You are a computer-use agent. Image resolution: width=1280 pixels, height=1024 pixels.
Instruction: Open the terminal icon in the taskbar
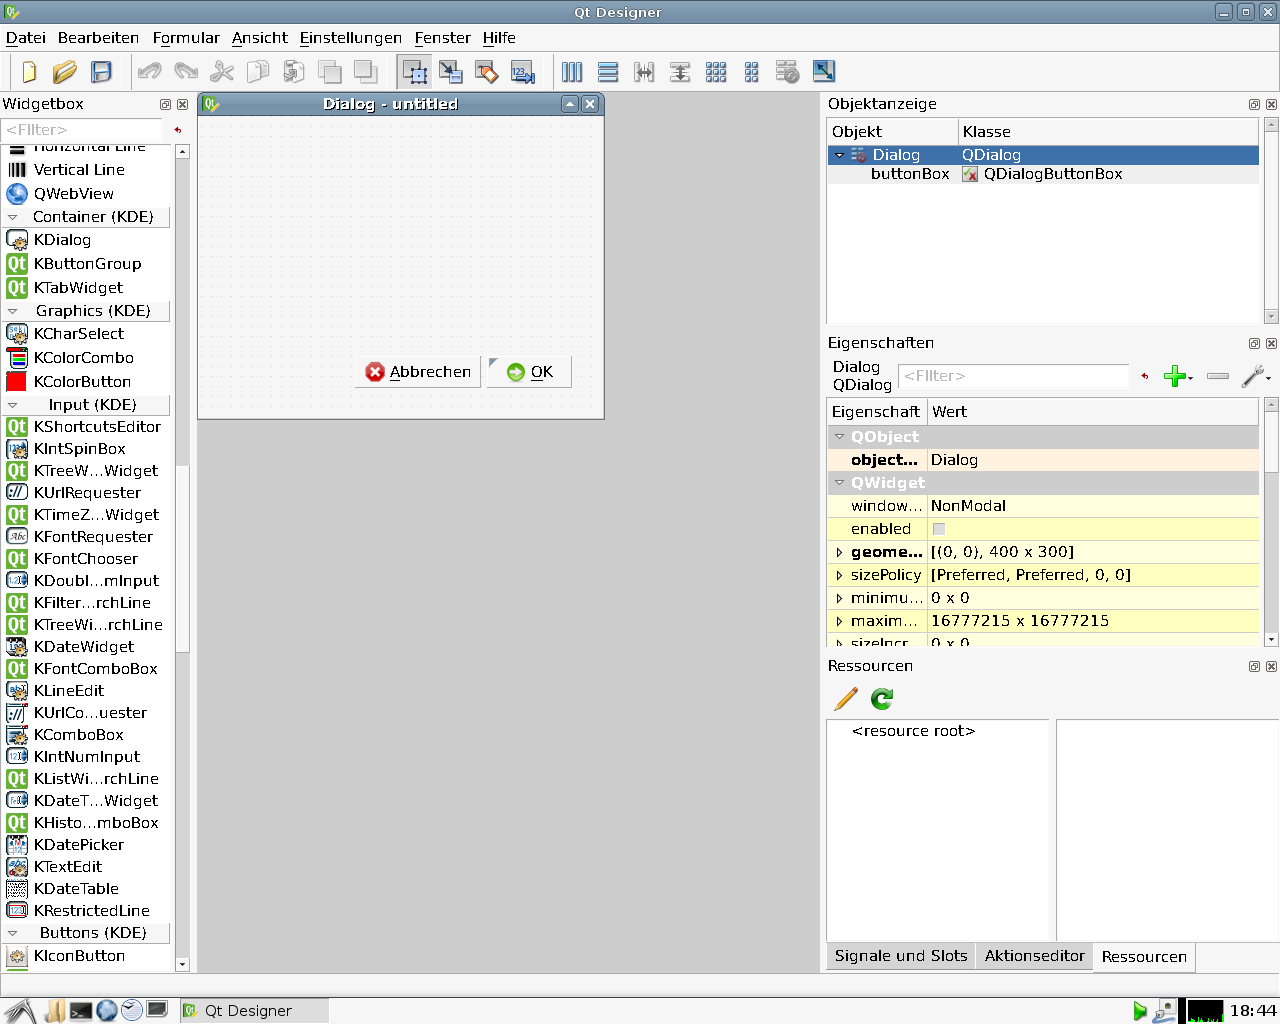coord(81,1010)
